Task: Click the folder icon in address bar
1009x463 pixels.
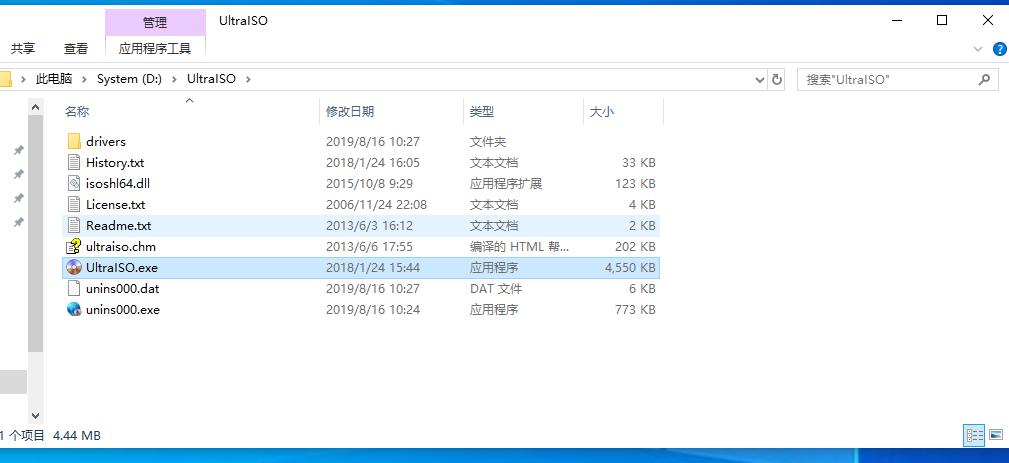Action: [x=5, y=79]
